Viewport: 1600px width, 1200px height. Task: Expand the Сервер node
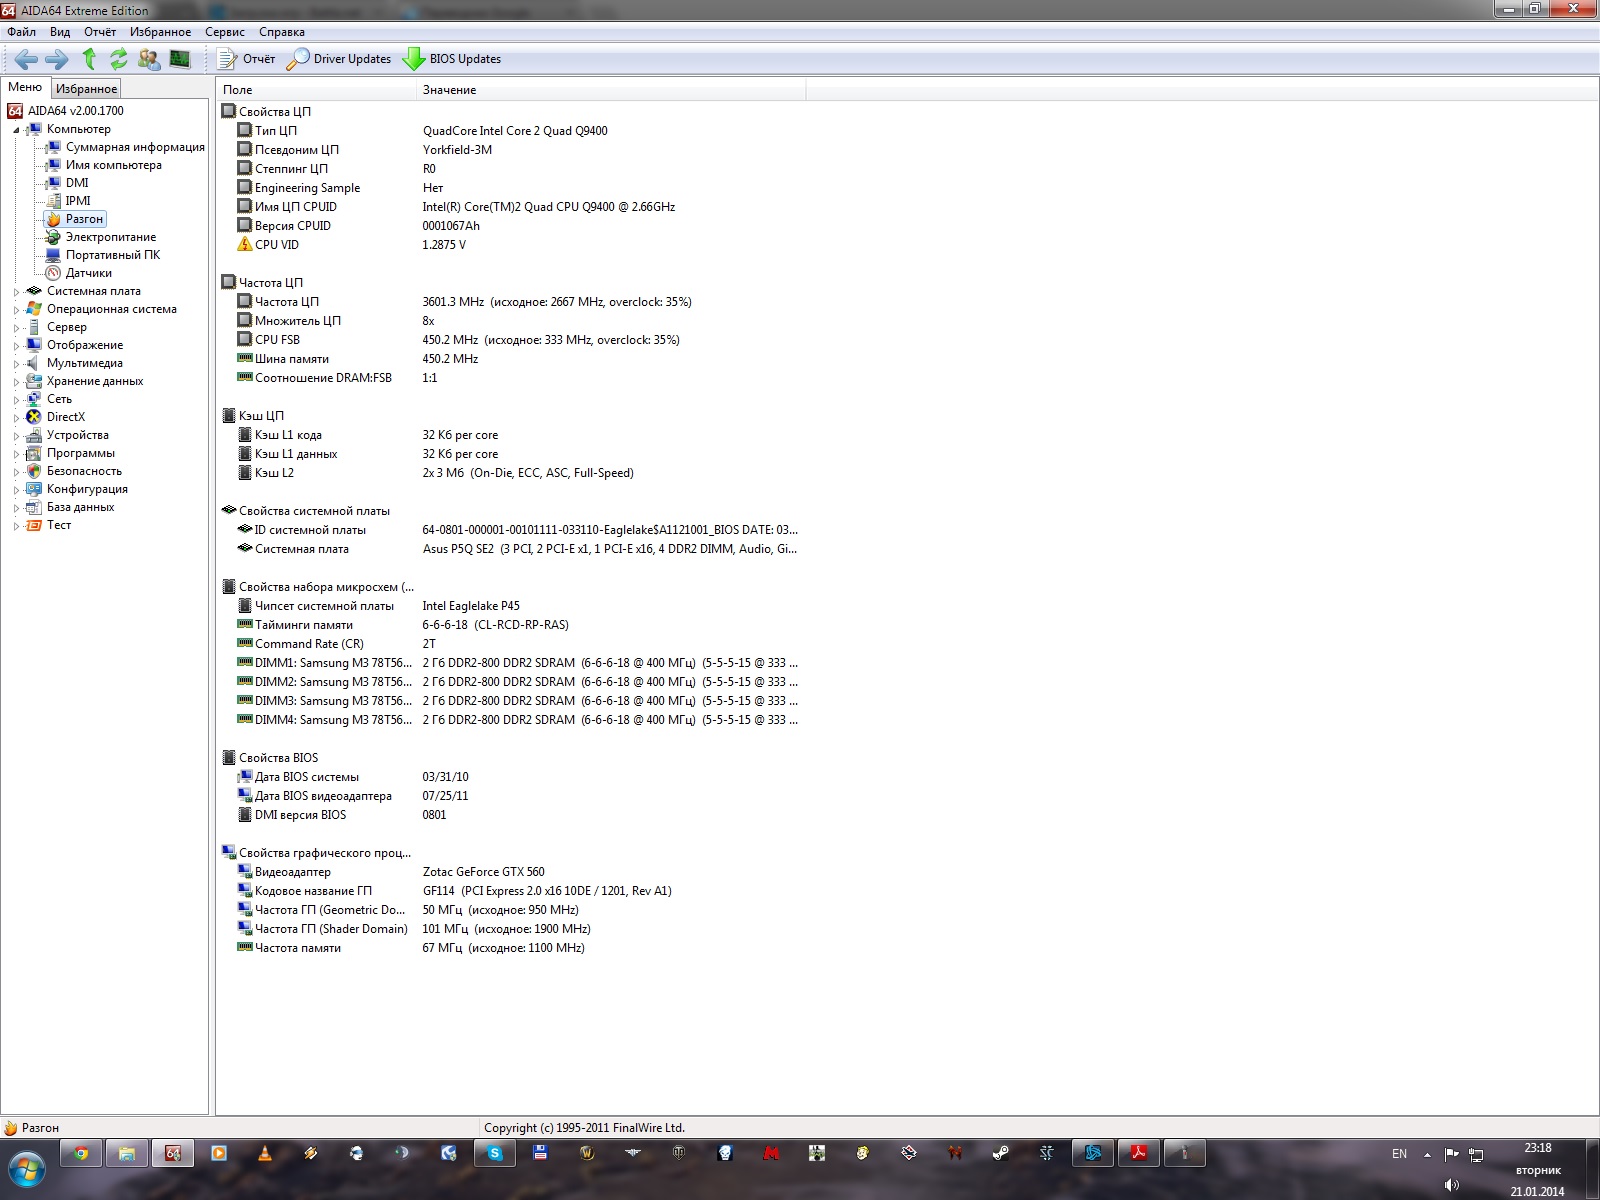[16, 328]
